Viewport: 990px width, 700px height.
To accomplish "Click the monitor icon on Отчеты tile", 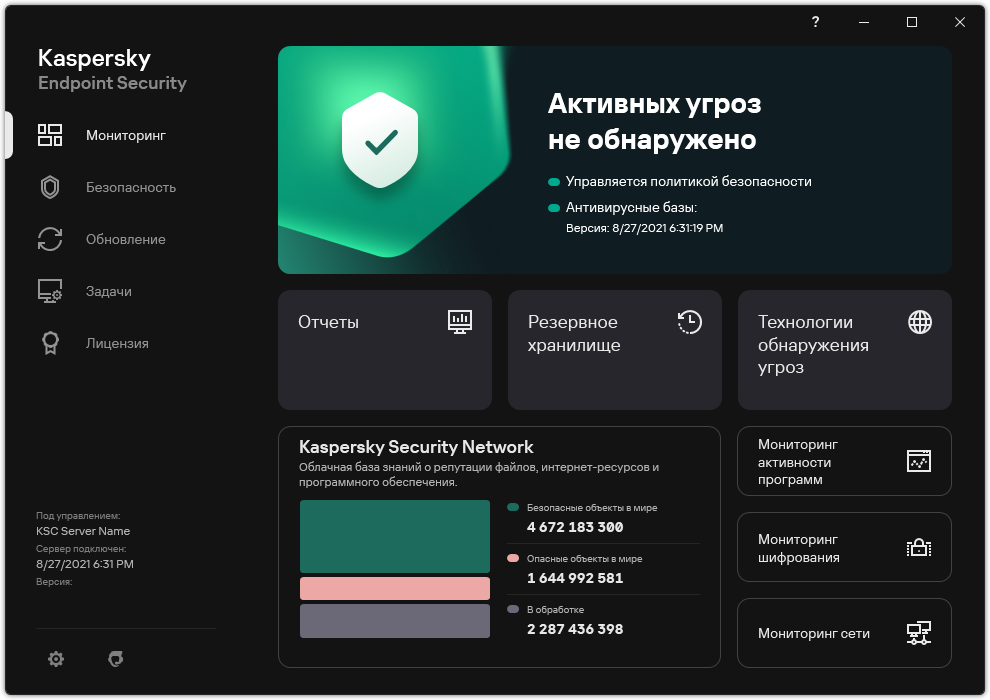I will click(x=460, y=322).
